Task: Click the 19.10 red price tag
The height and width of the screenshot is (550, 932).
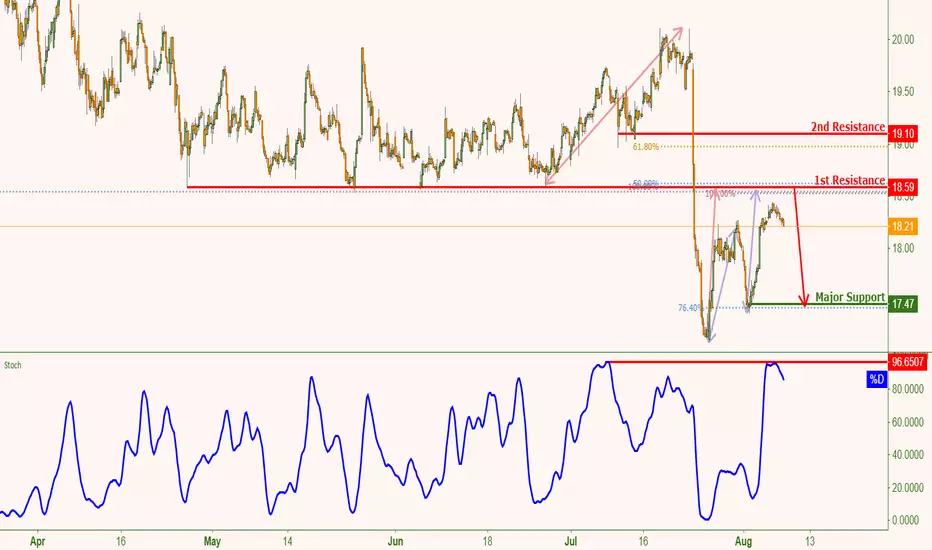Action: 903,134
